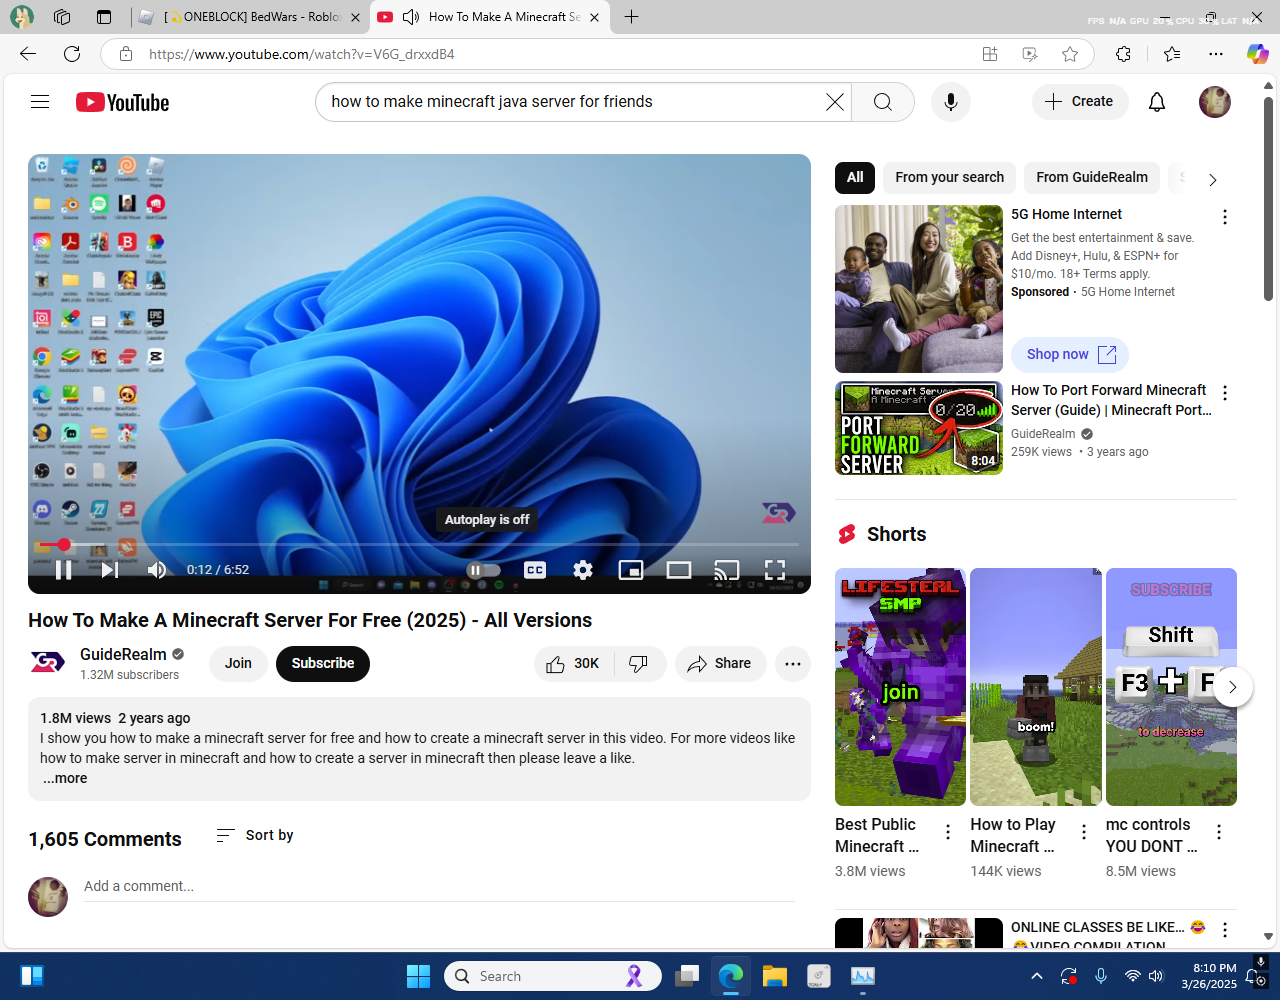Subscribe to GuideRealm
The image size is (1280, 1000).
pyautogui.click(x=323, y=664)
